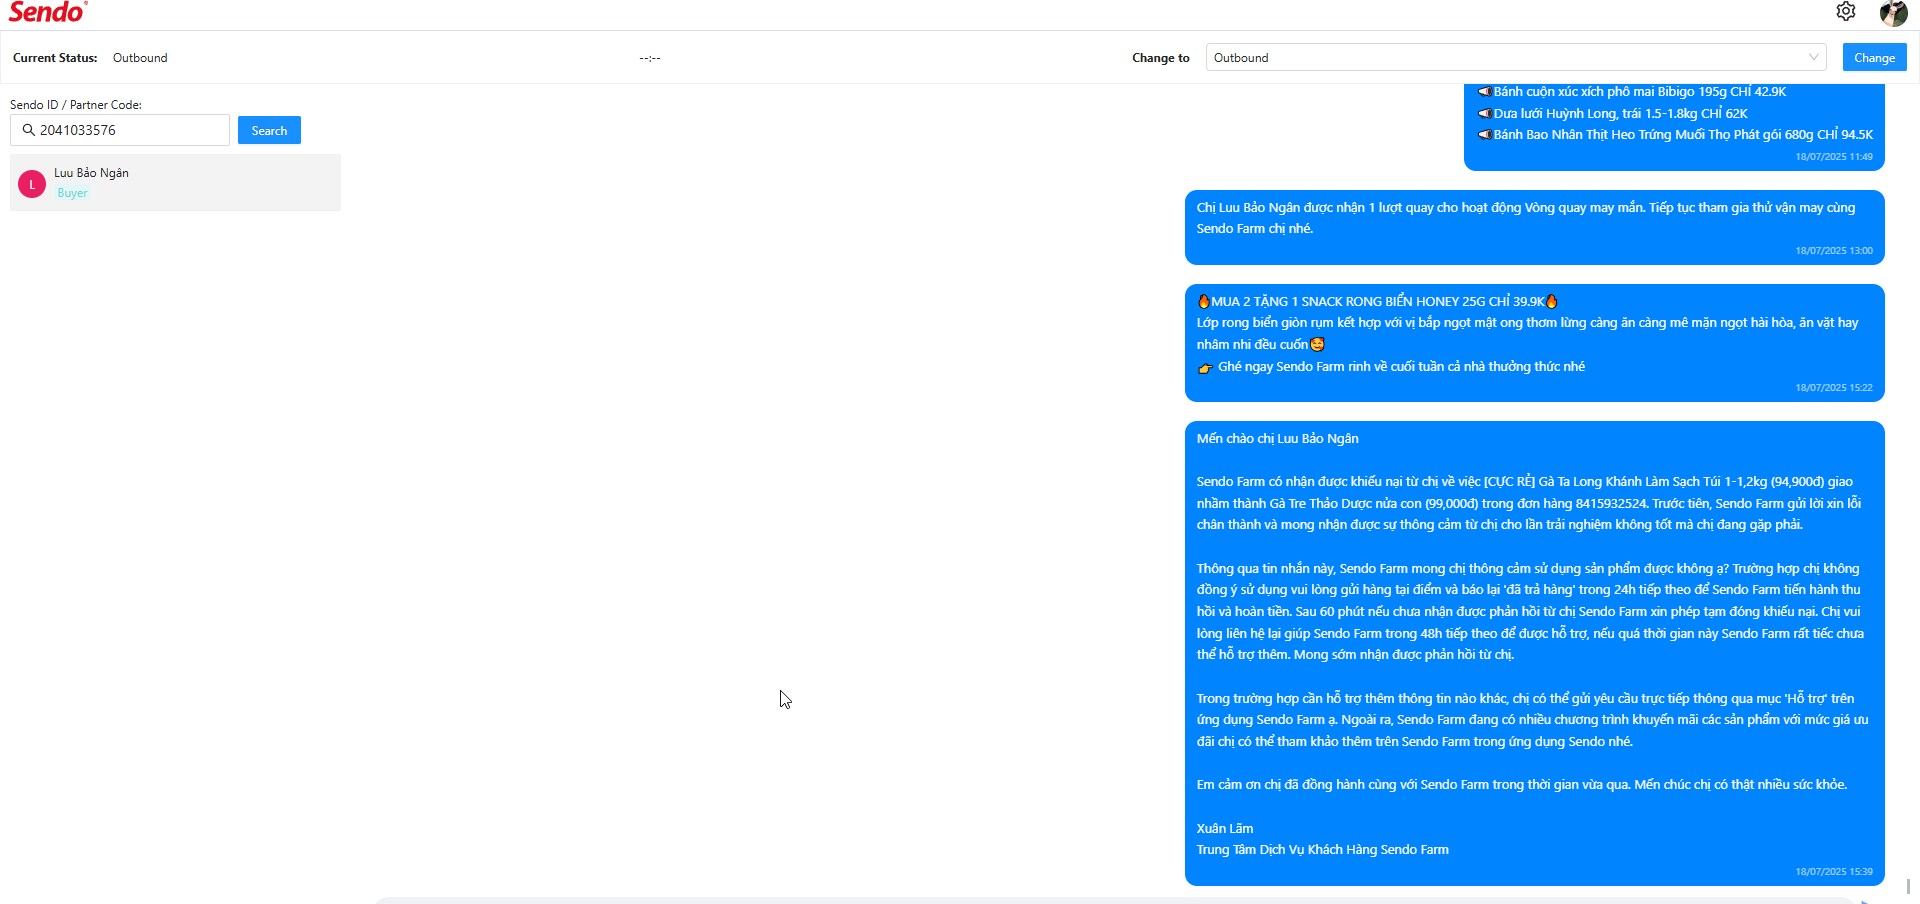Click the pointing hand emoji before Ghé ngay

[1206, 368]
